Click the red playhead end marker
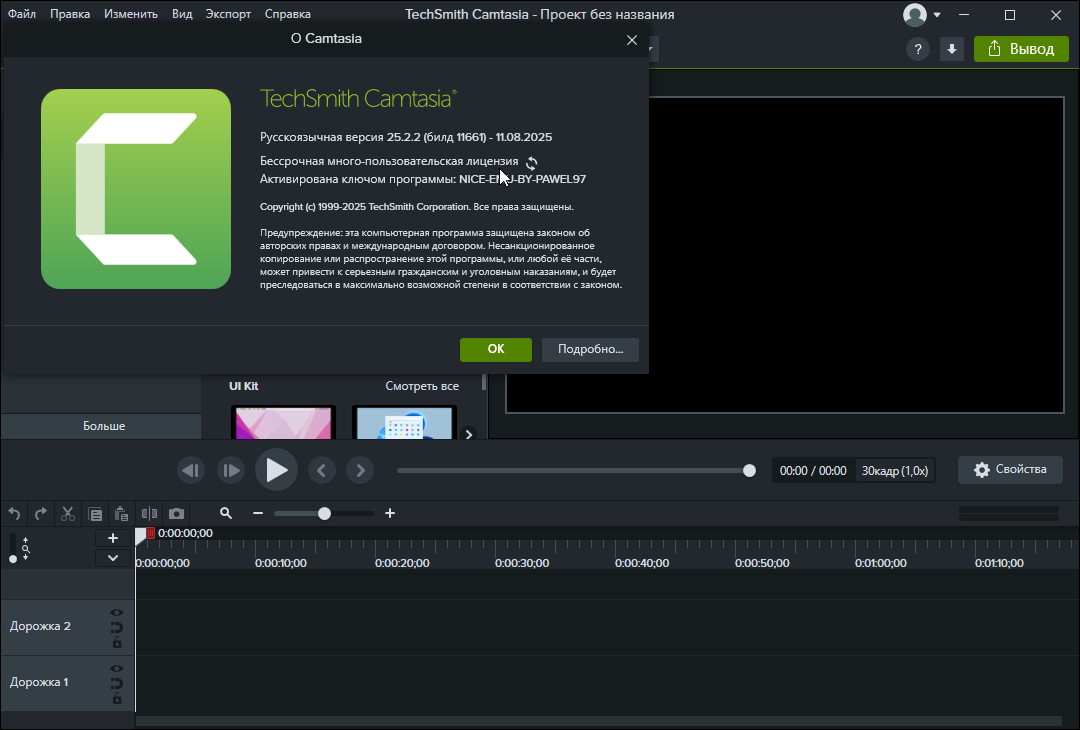The image size is (1080, 730). click(x=150, y=533)
